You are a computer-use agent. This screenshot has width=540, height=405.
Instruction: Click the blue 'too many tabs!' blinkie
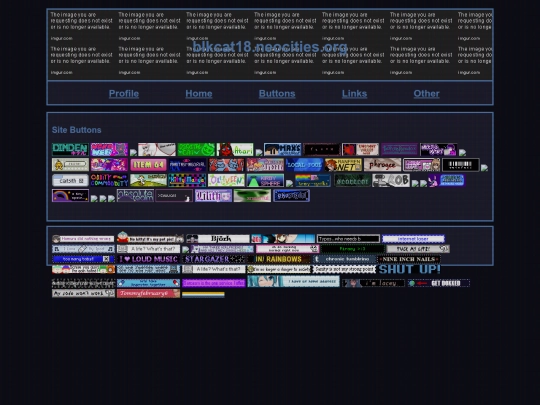(83, 259)
